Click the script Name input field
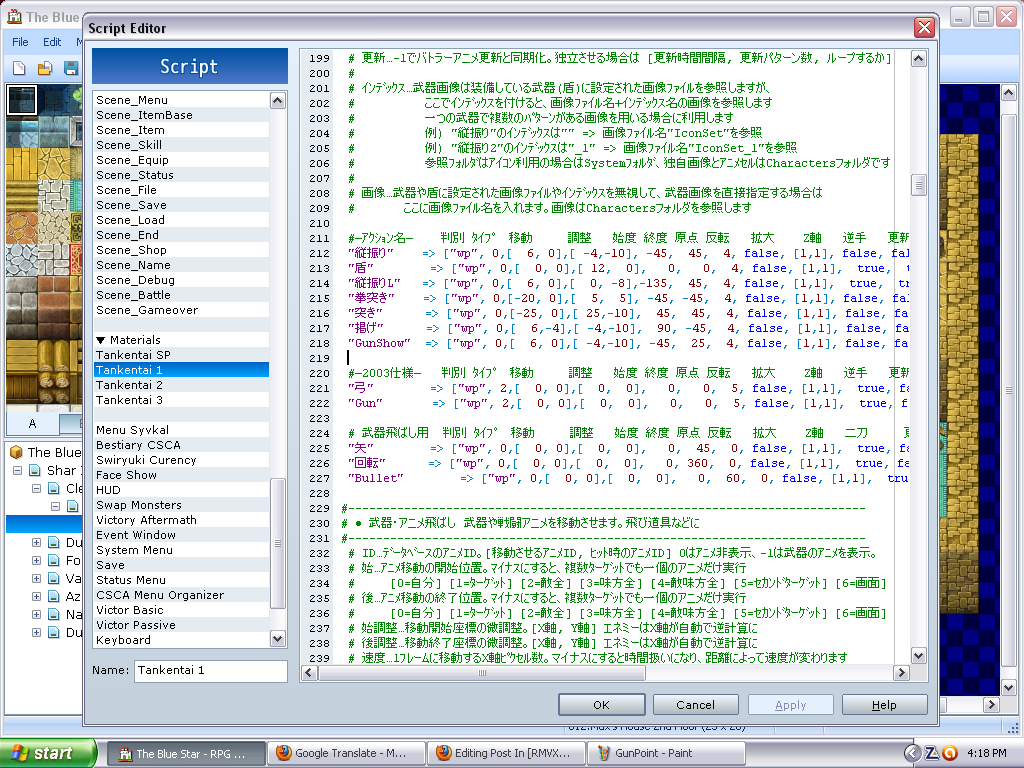 [x=209, y=670]
